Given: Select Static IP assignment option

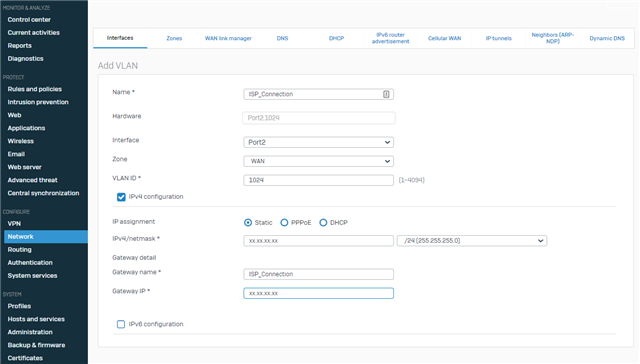Looking at the screenshot, I should pos(248,223).
